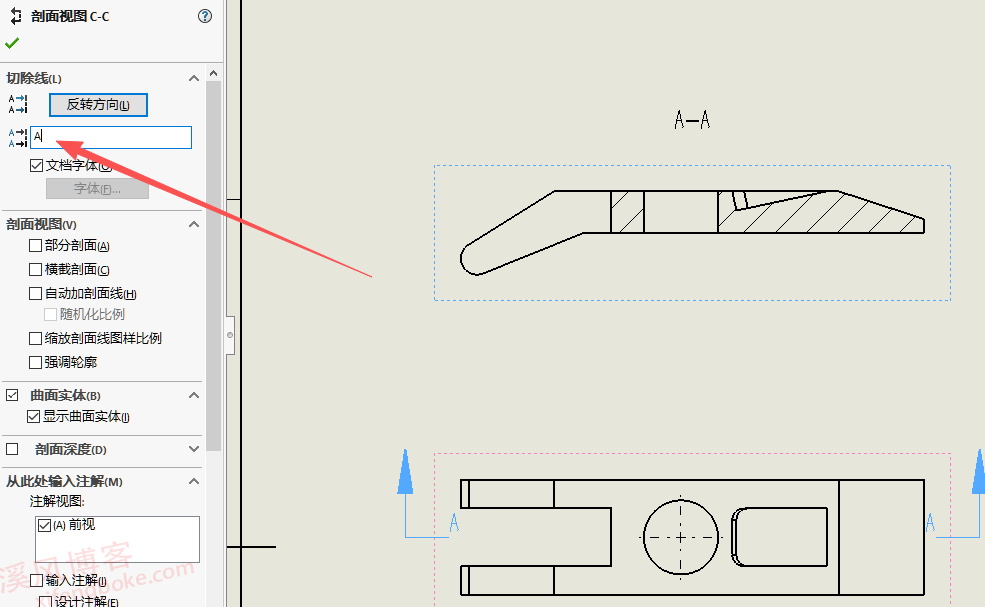The width and height of the screenshot is (985, 607).
Task: Enable the 输入注解 checkbox
Action: (x=37, y=580)
